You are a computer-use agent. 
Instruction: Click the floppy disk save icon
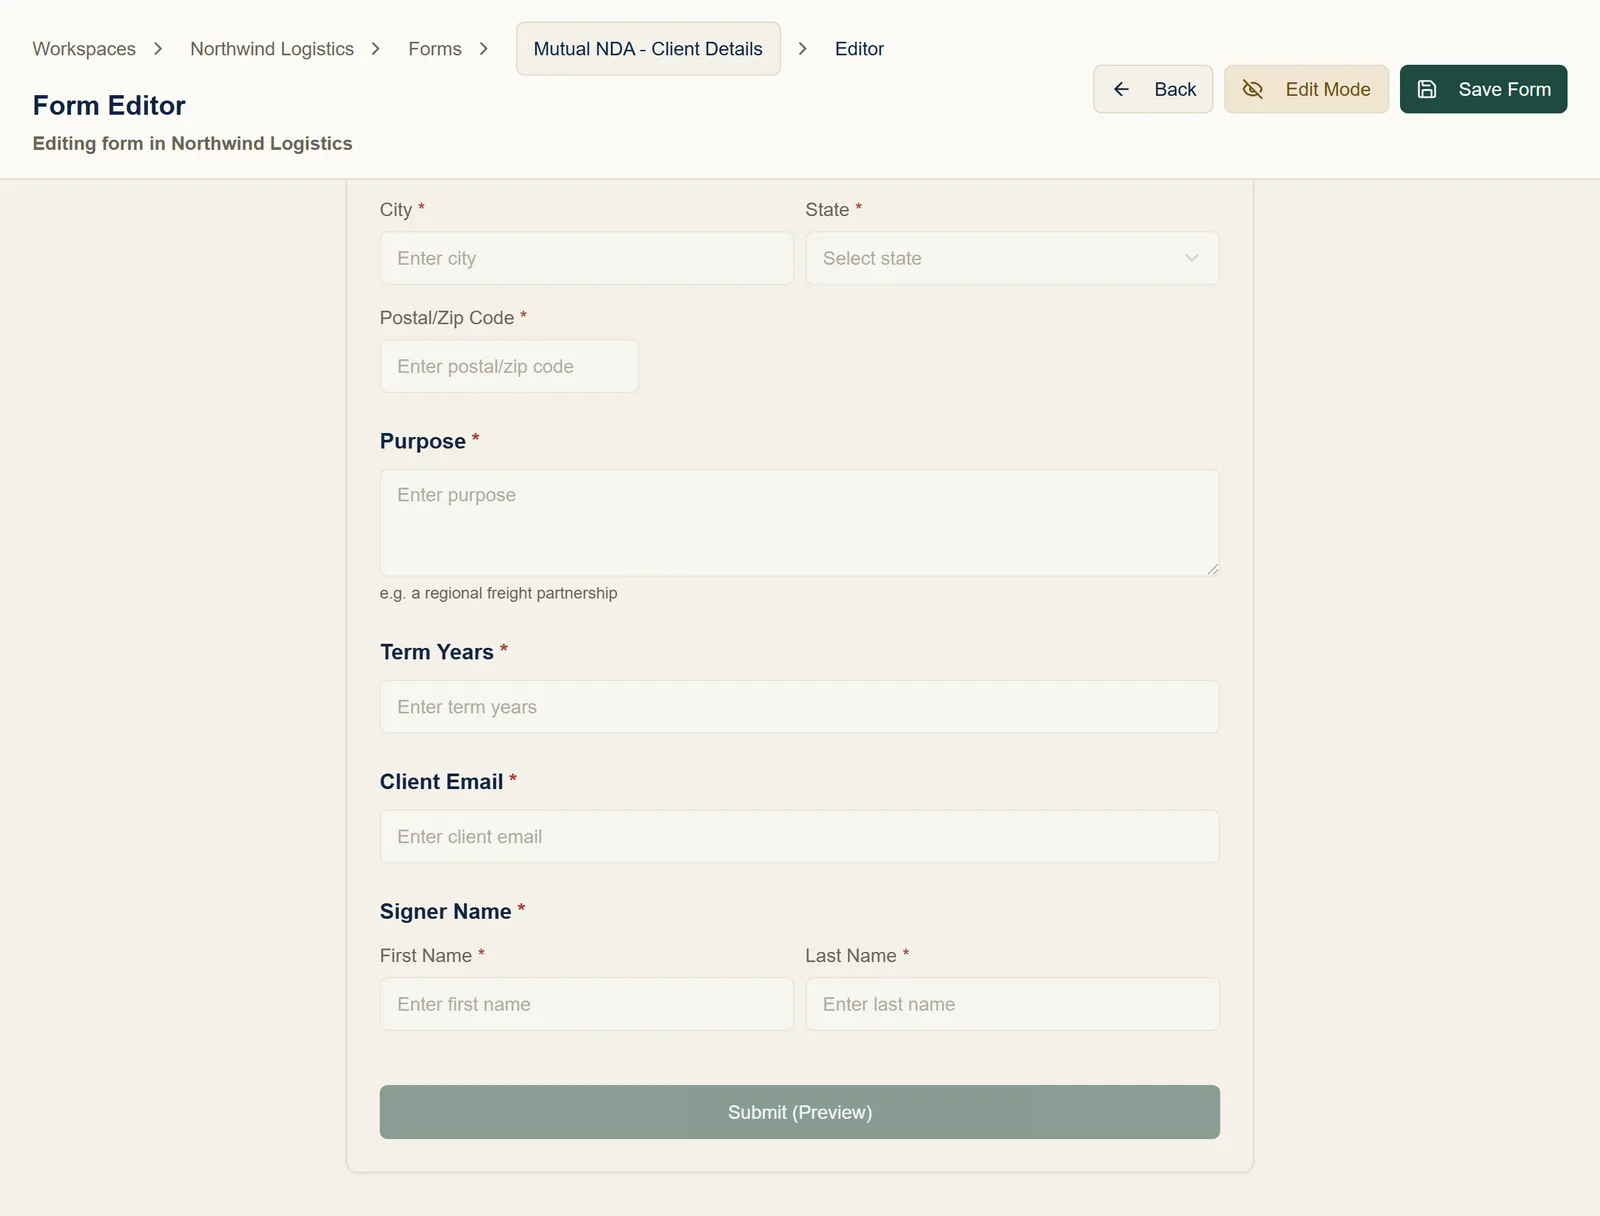click(1427, 89)
